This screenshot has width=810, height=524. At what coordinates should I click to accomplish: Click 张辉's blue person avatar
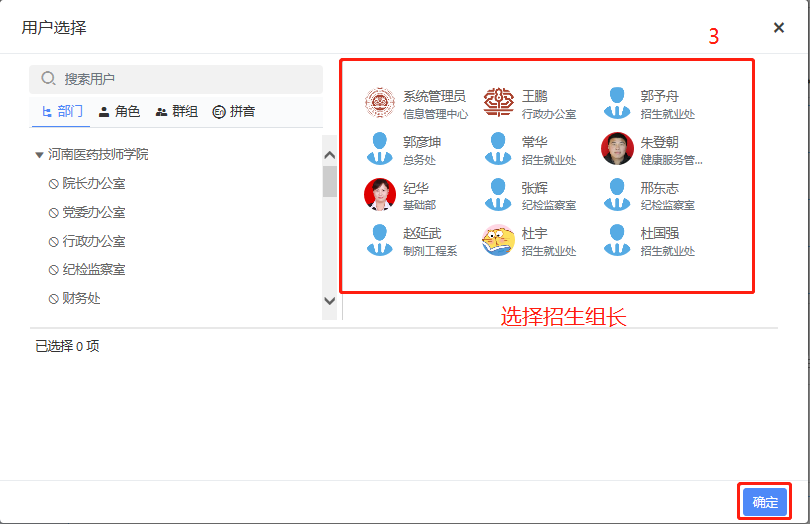click(499, 194)
